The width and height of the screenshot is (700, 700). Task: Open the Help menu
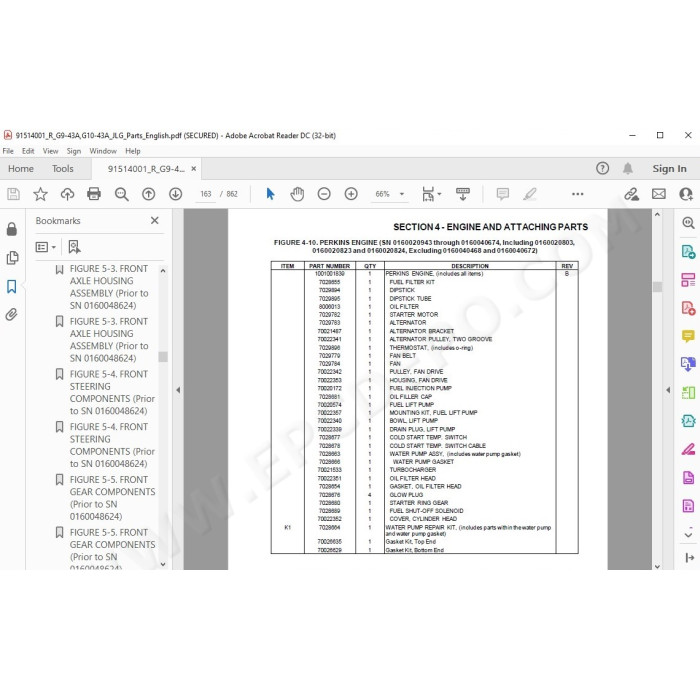tap(133, 151)
